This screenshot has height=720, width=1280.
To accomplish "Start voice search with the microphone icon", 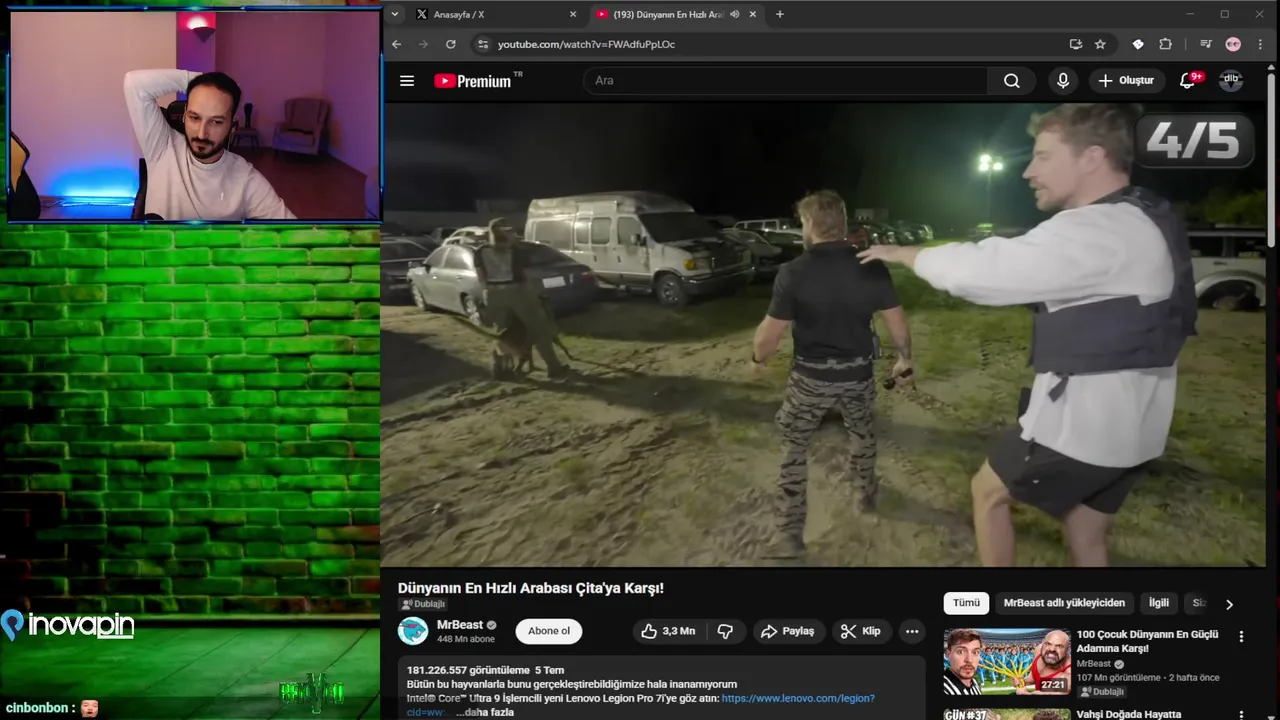I will point(1063,81).
